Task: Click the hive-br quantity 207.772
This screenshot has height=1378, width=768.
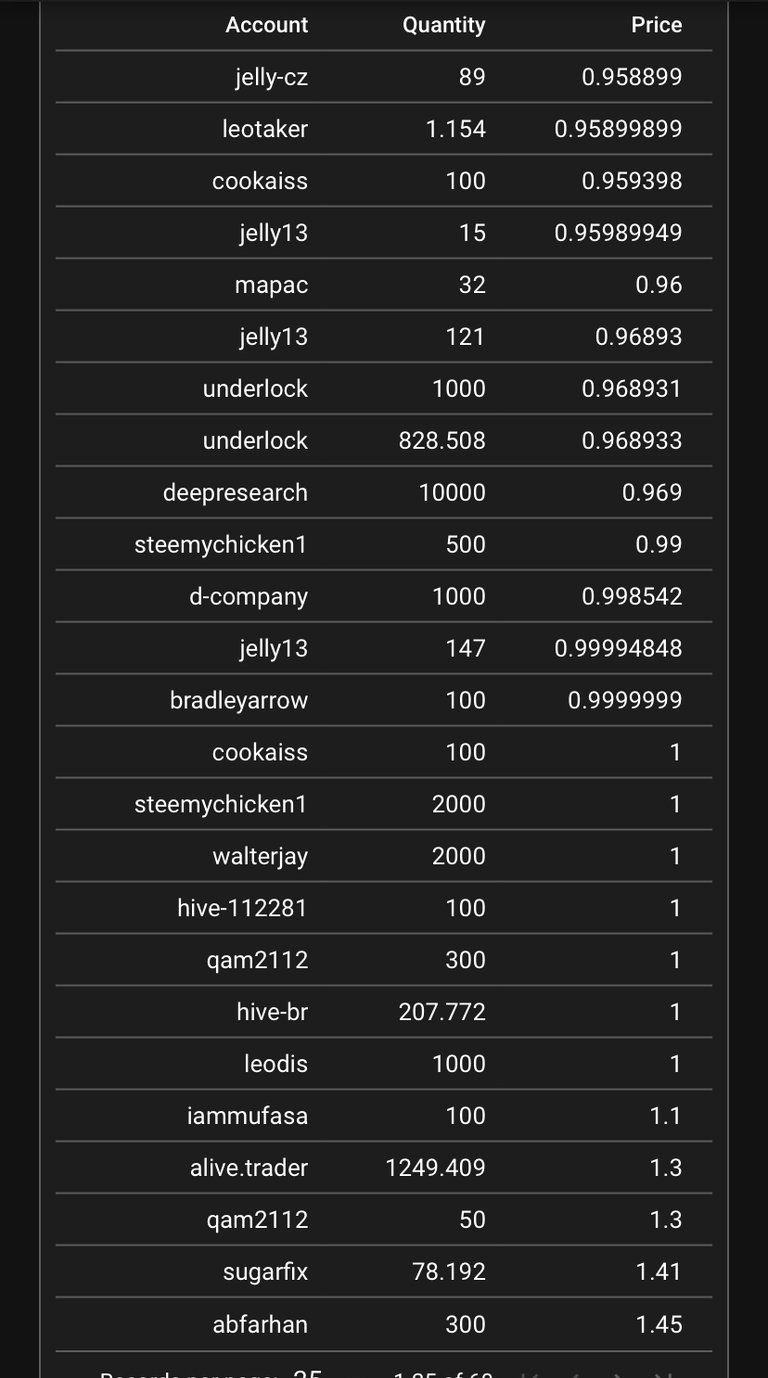Action: coord(442,1012)
